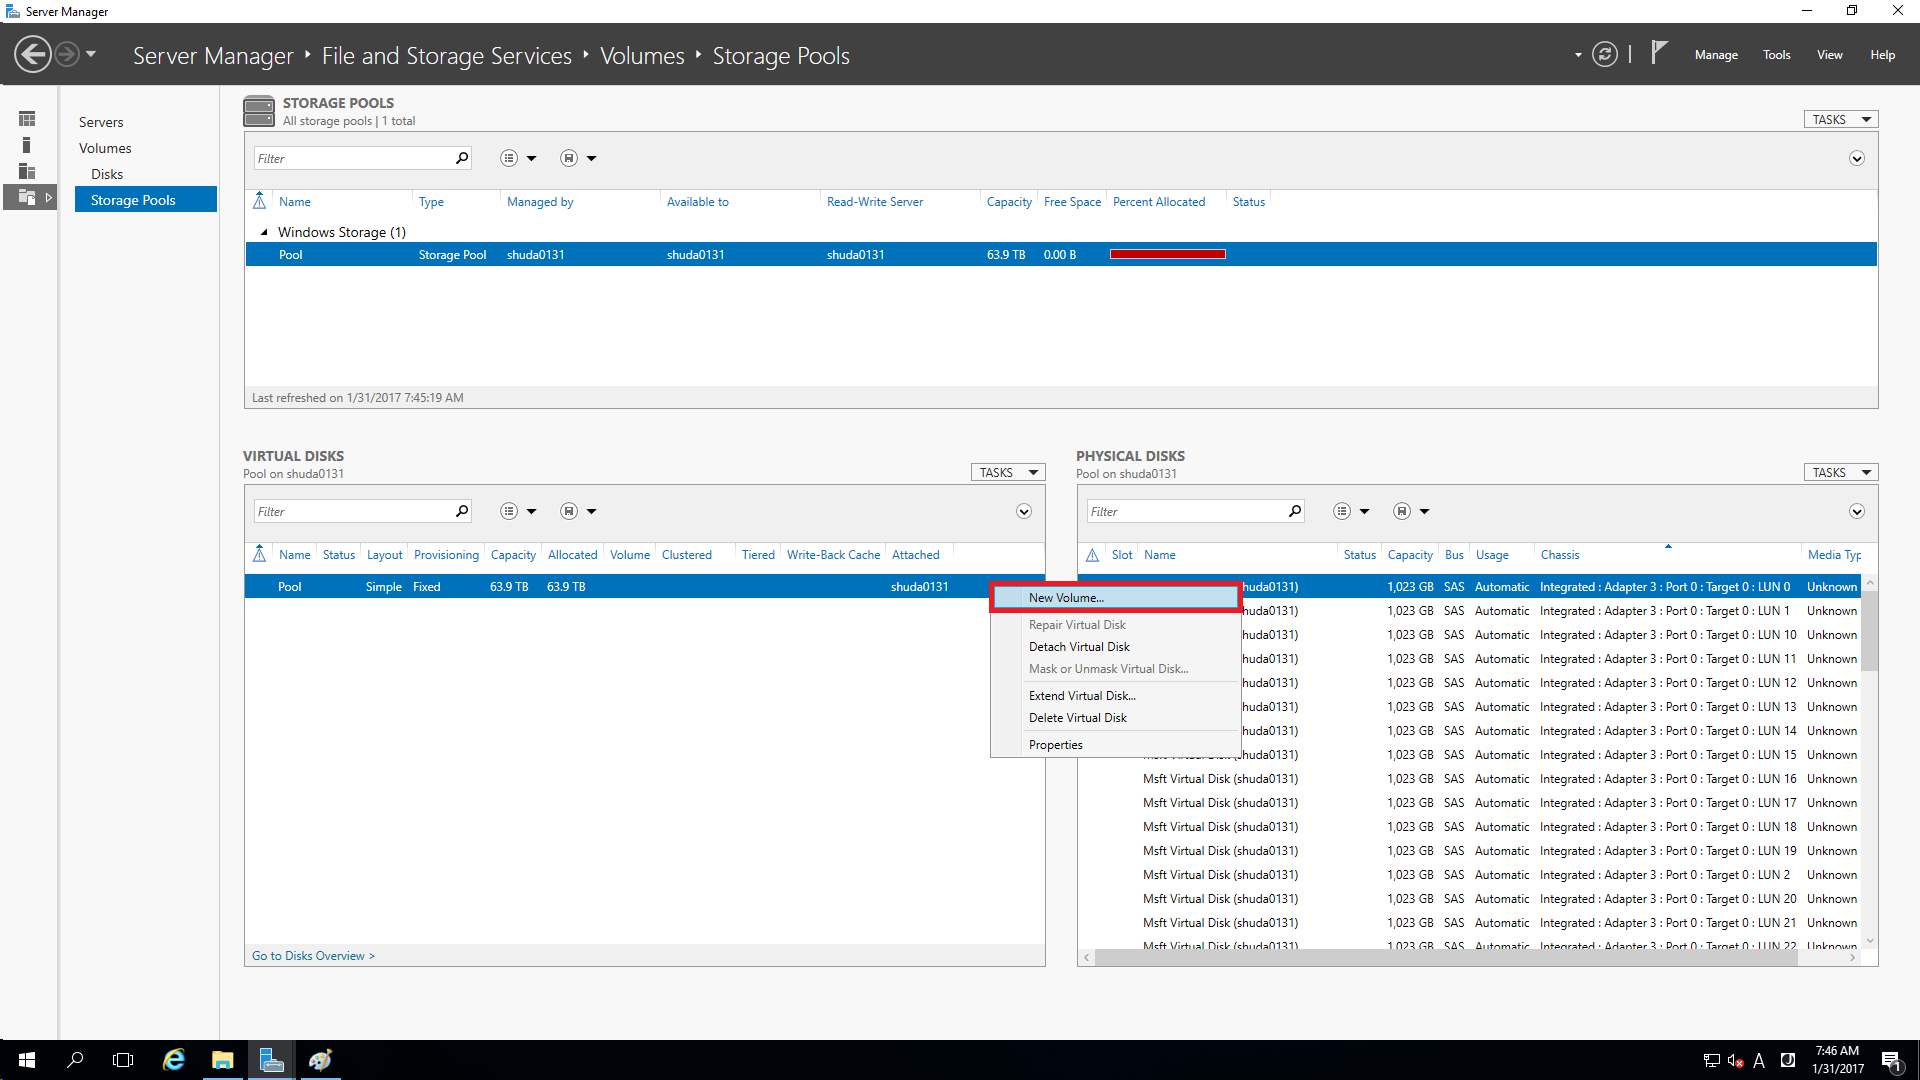This screenshot has width=1920, height=1080.
Task: Sort storage pools by Capacity column
Action: coord(1009,202)
